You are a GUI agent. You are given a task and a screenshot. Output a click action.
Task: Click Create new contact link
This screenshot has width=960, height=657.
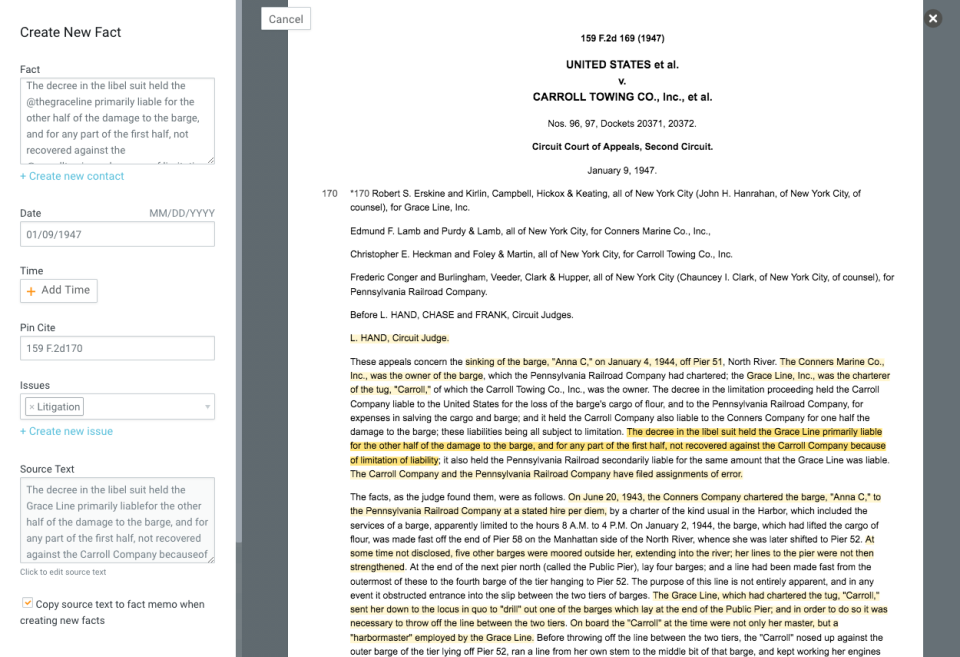pyautogui.click(x=72, y=176)
